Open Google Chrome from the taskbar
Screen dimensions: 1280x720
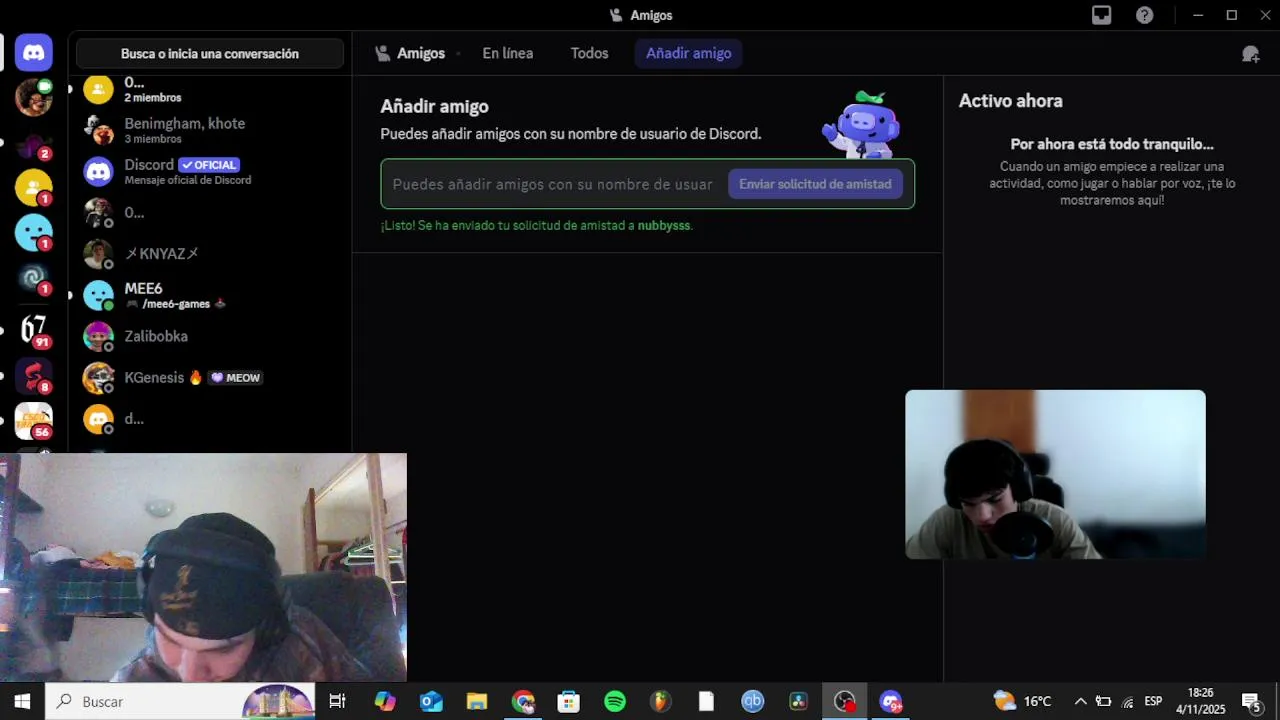click(523, 701)
